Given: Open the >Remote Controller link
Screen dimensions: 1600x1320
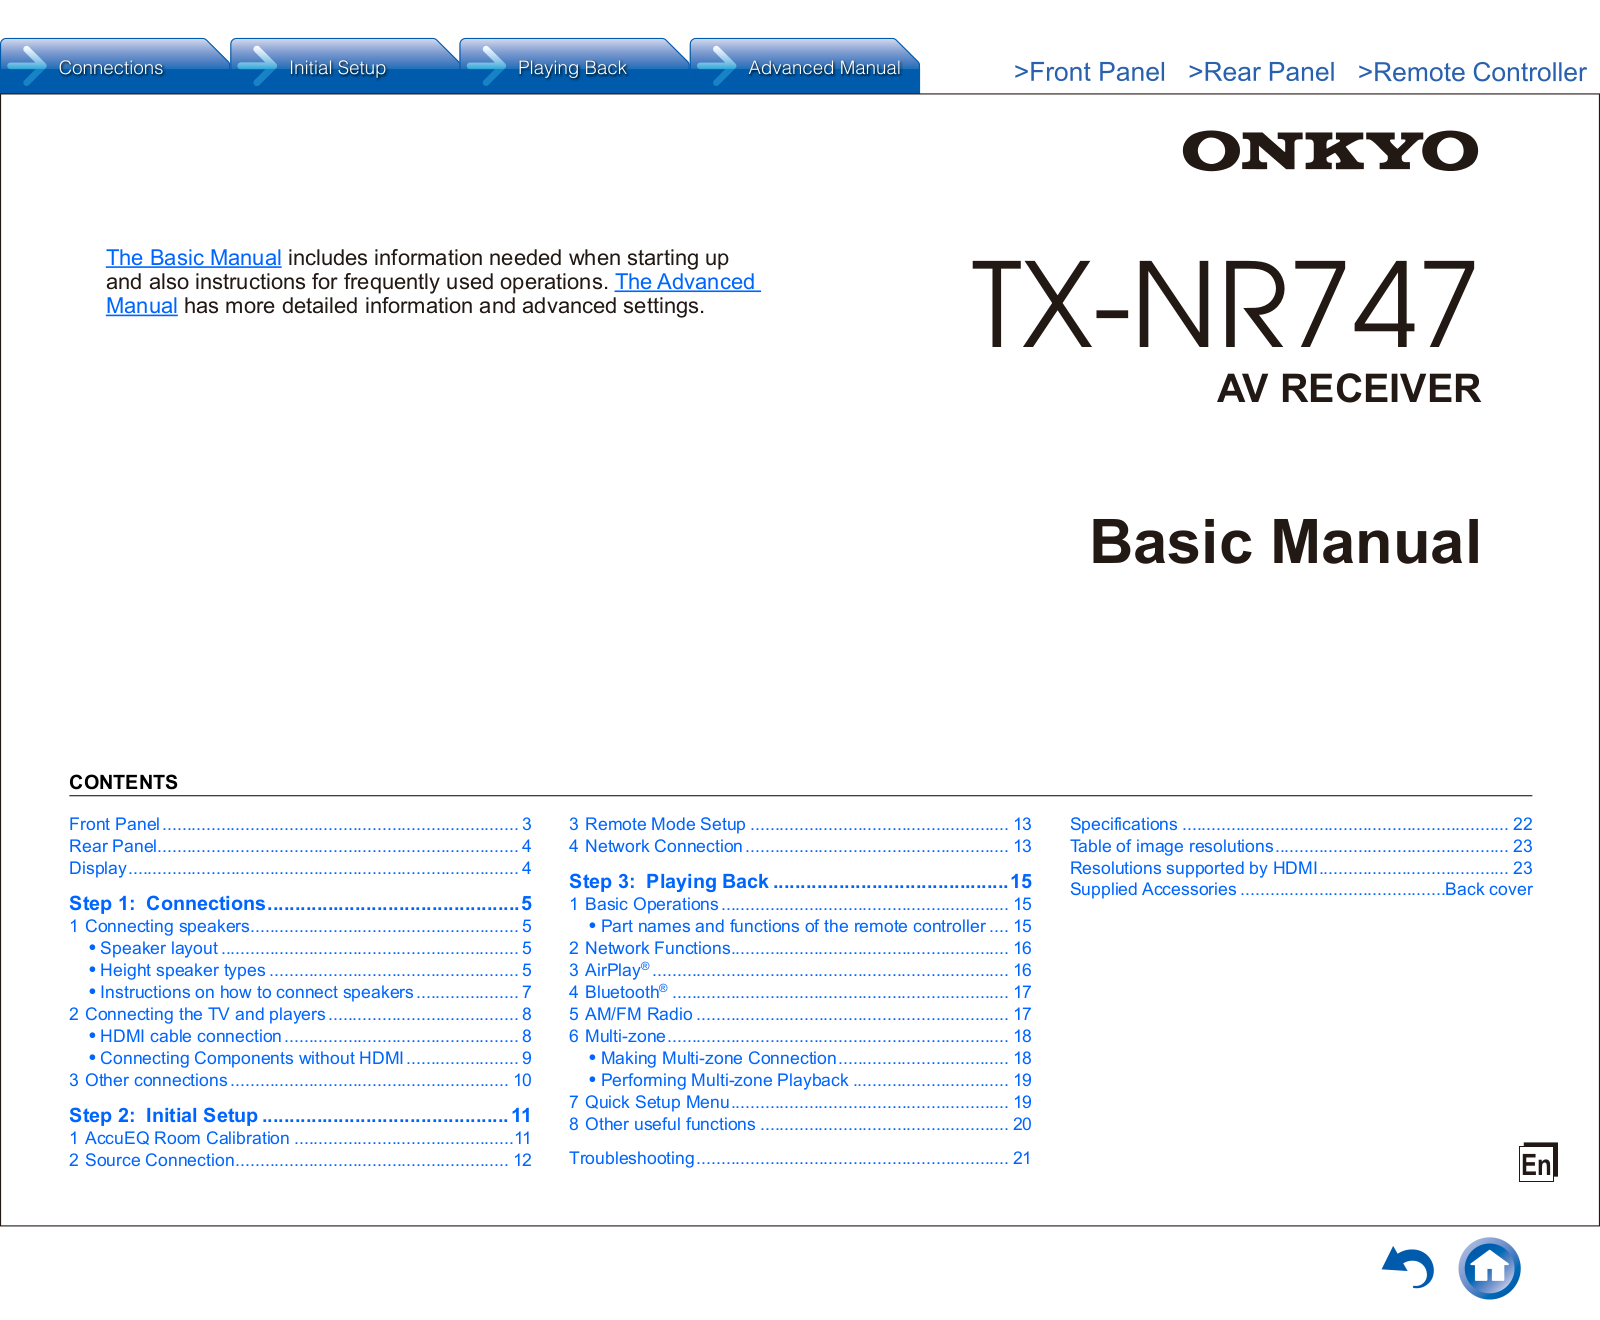Looking at the screenshot, I should 1472,72.
